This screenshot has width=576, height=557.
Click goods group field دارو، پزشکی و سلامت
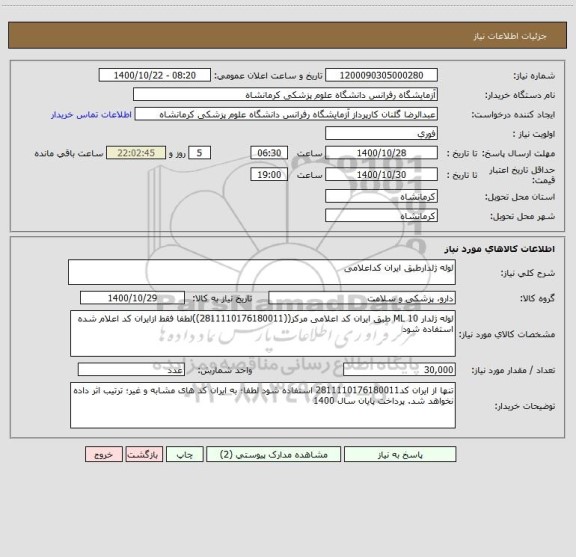coord(362,298)
